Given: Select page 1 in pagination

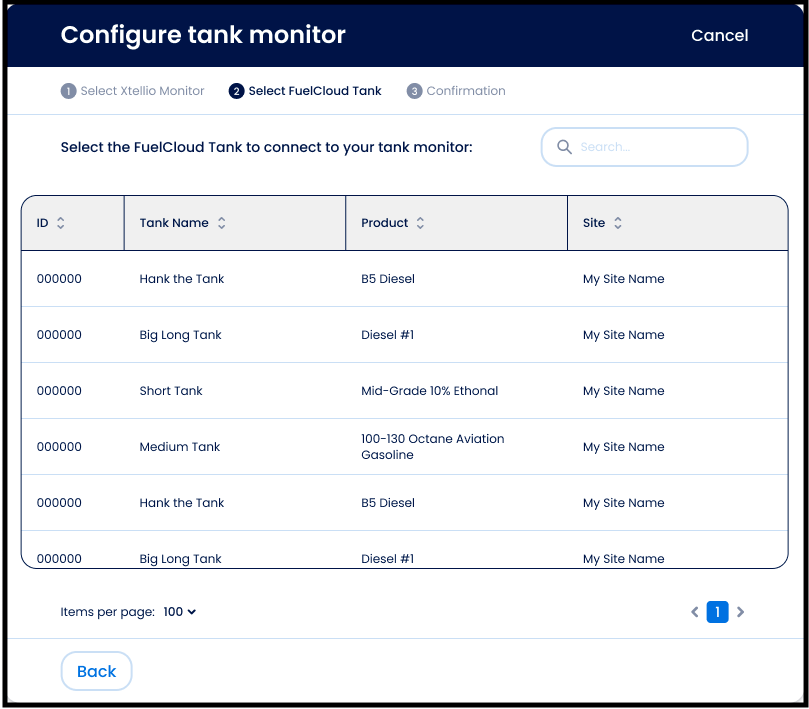Looking at the screenshot, I should click(717, 612).
